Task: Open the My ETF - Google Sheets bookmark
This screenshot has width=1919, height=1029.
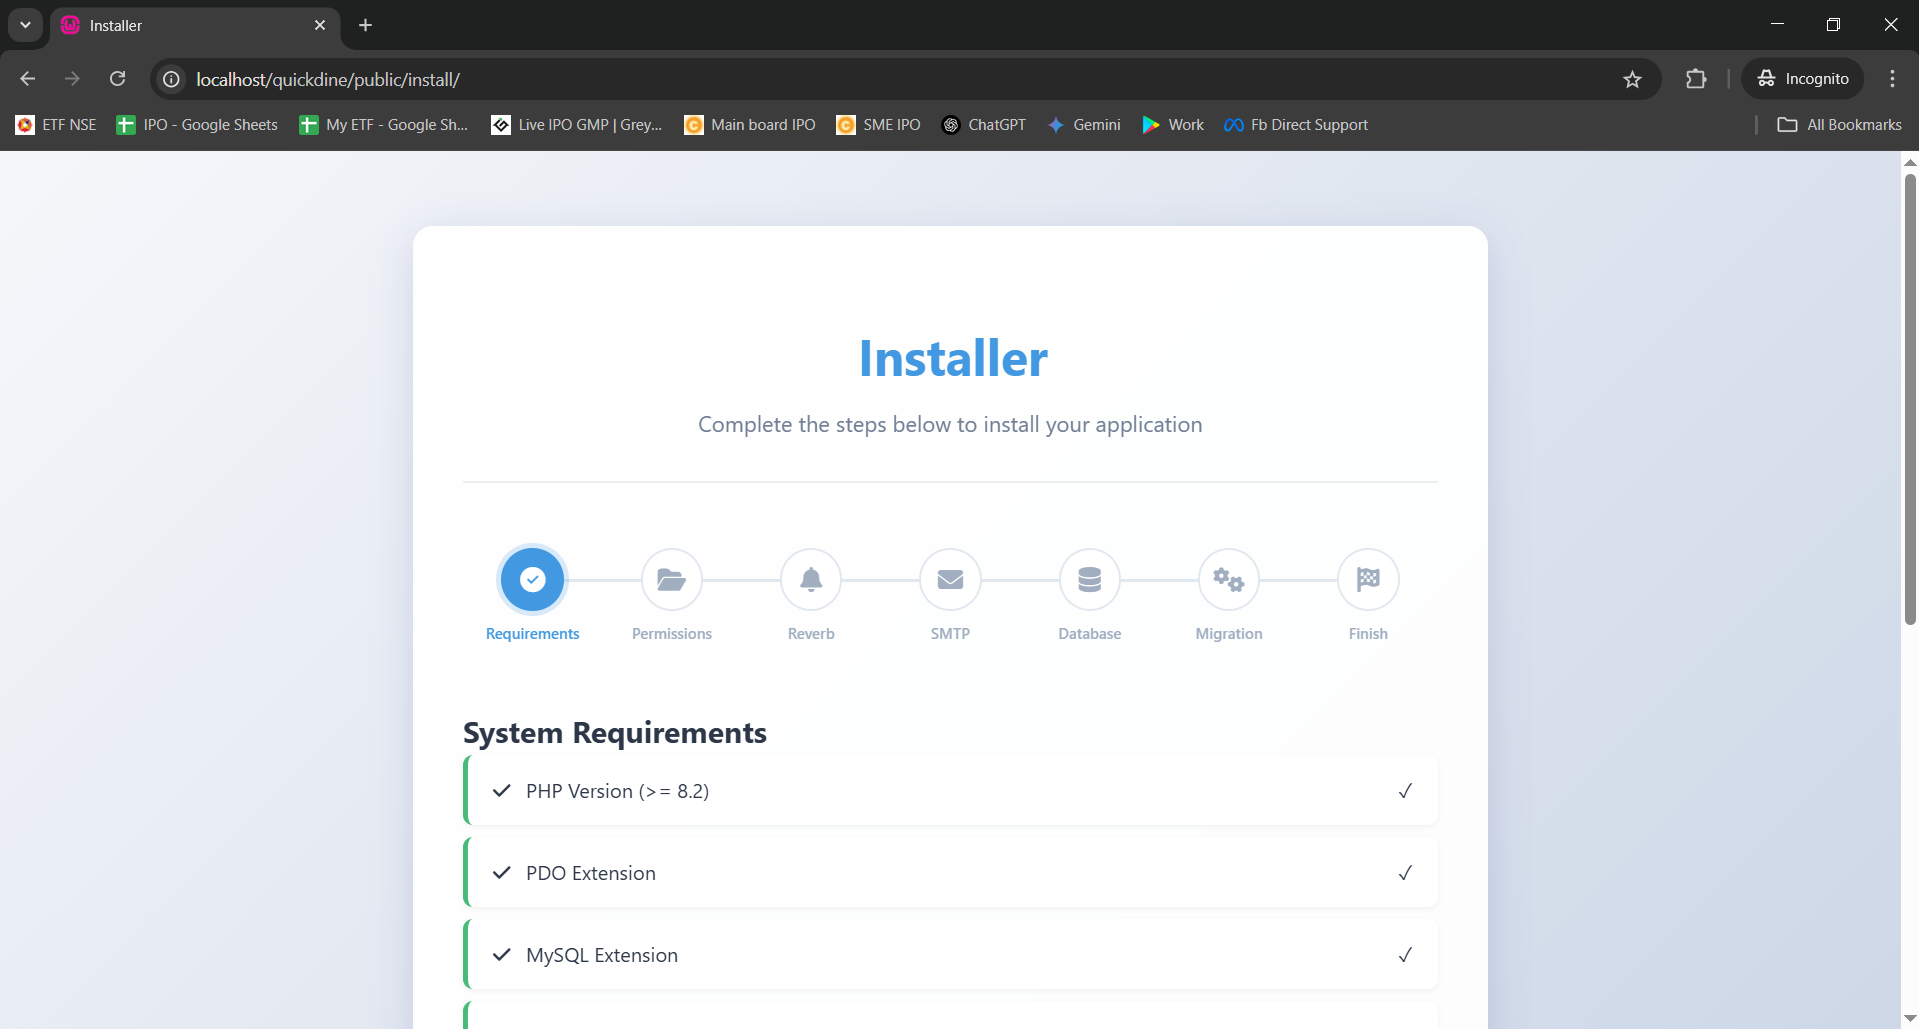Action: tap(384, 125)
